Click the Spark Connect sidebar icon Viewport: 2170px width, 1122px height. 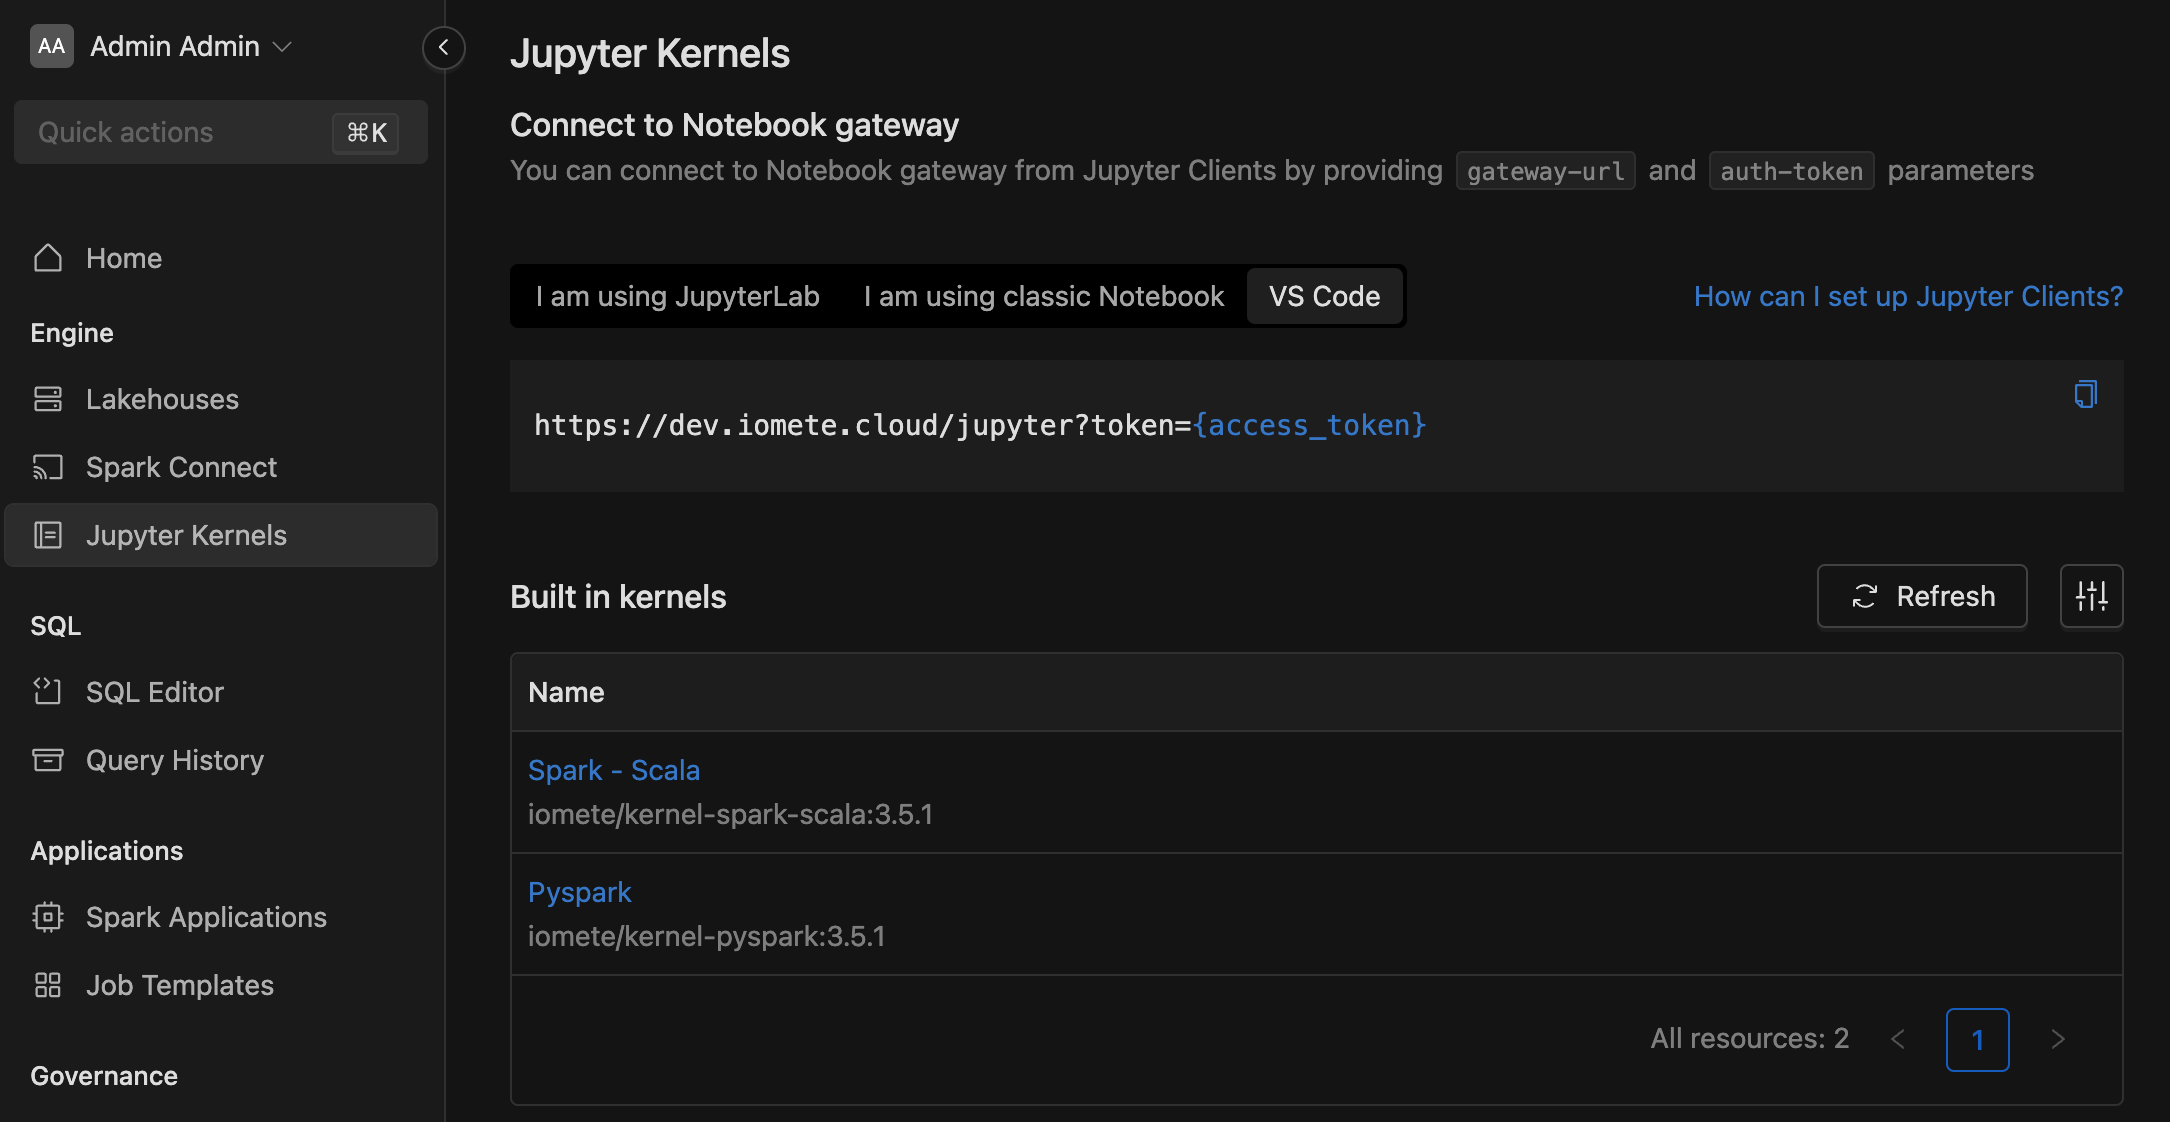click(x=49, y=467)
